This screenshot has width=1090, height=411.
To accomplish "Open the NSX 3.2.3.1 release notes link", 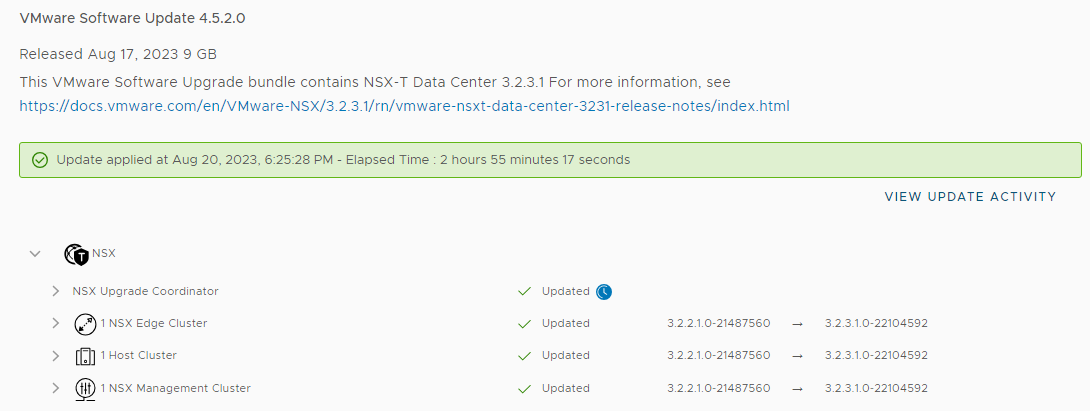I will click(x=405, y=106).
